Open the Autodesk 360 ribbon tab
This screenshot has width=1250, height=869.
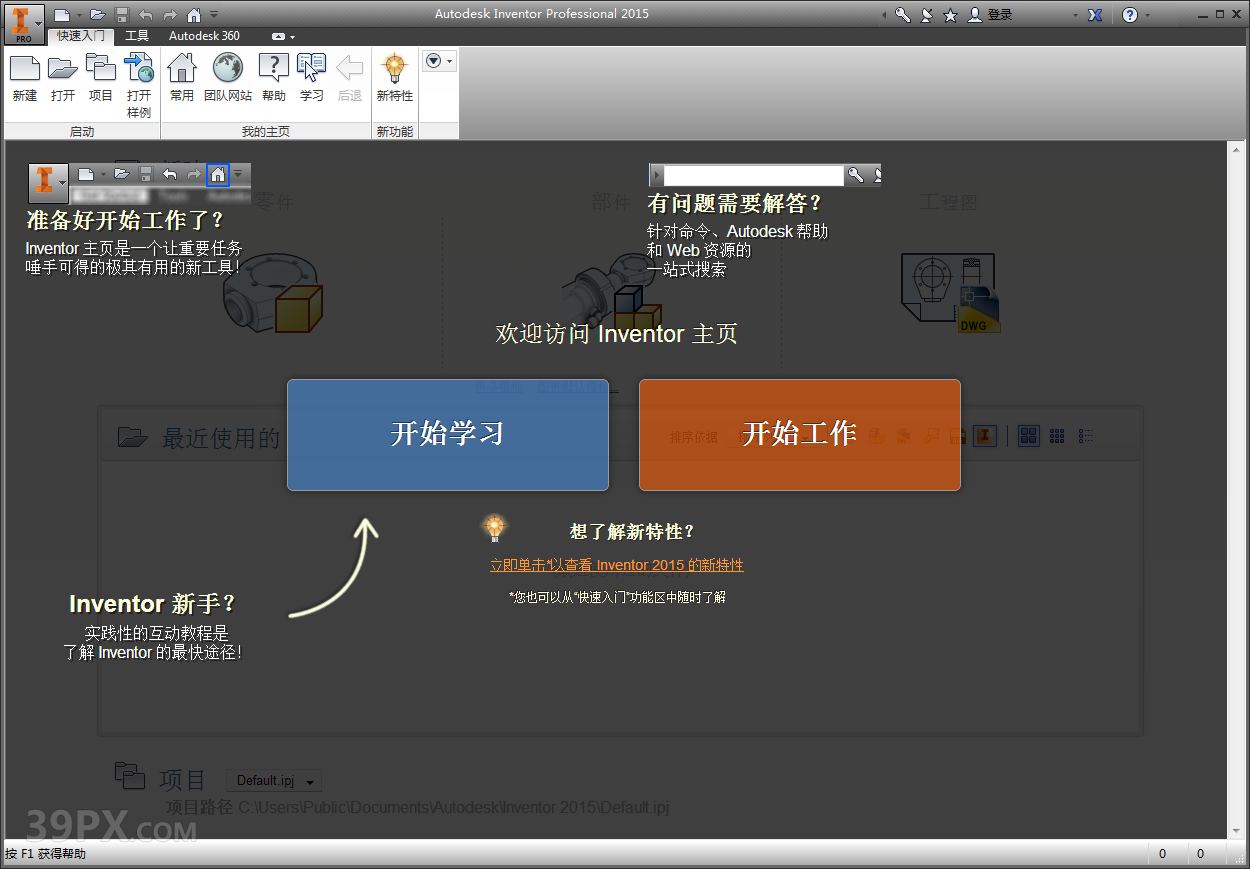(x=204, y=36)
